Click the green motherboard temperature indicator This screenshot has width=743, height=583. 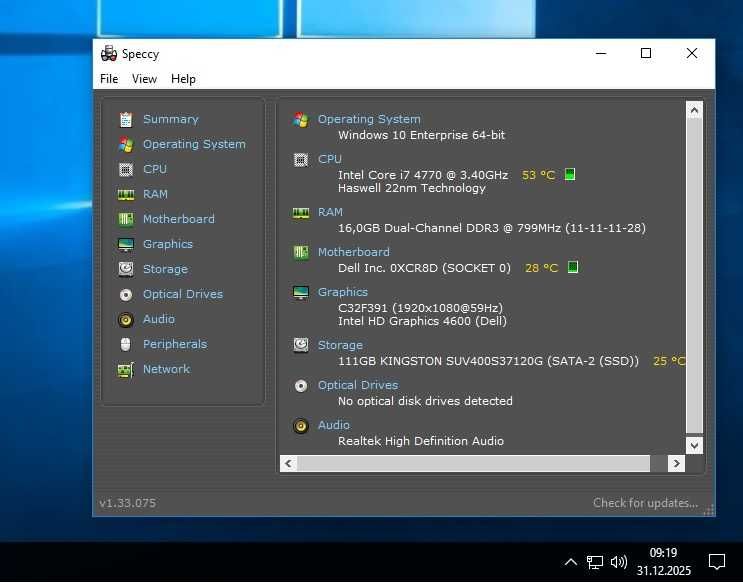click(573, 267)
